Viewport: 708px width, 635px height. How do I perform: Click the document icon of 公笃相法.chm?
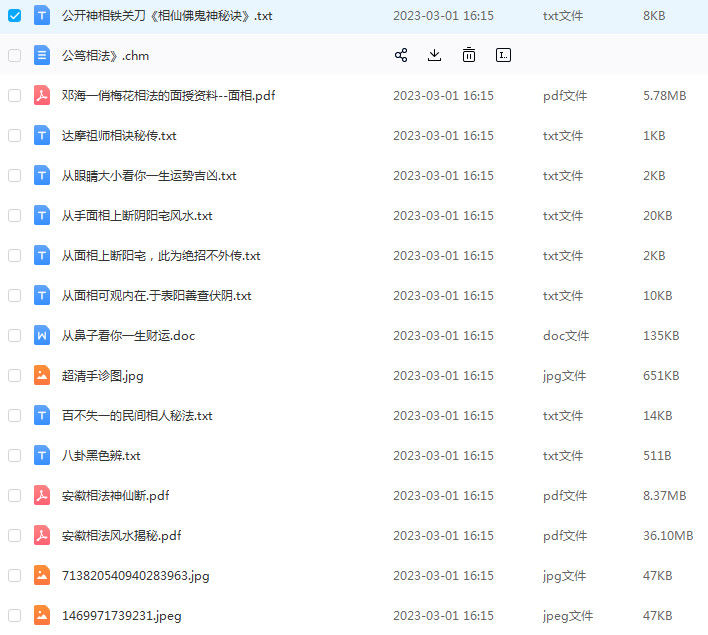(42, 56)
